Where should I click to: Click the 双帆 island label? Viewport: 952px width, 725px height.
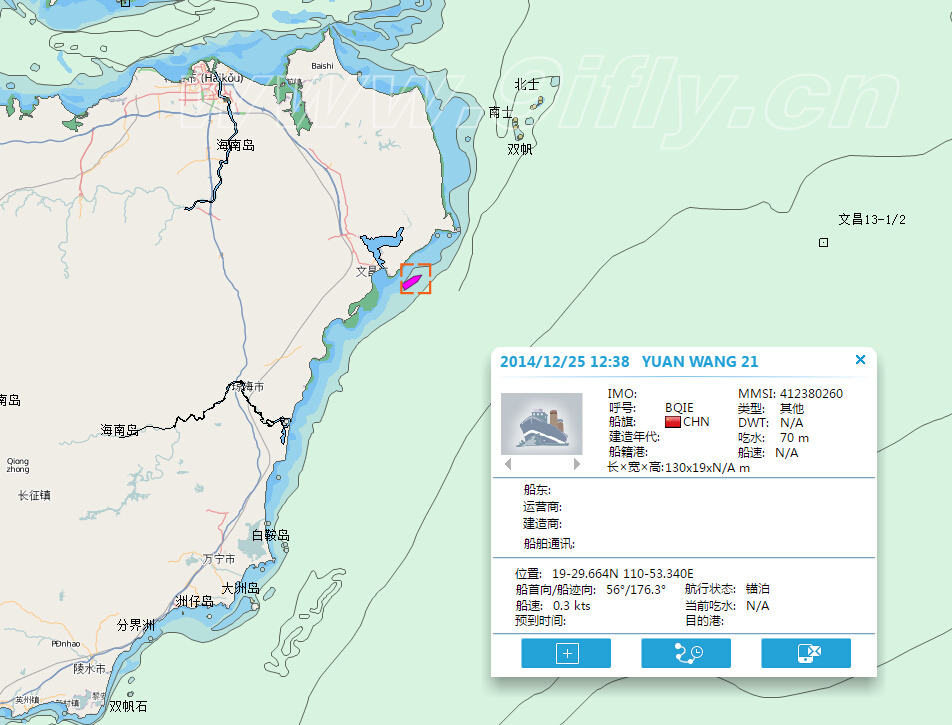click(x=520, y=149)
